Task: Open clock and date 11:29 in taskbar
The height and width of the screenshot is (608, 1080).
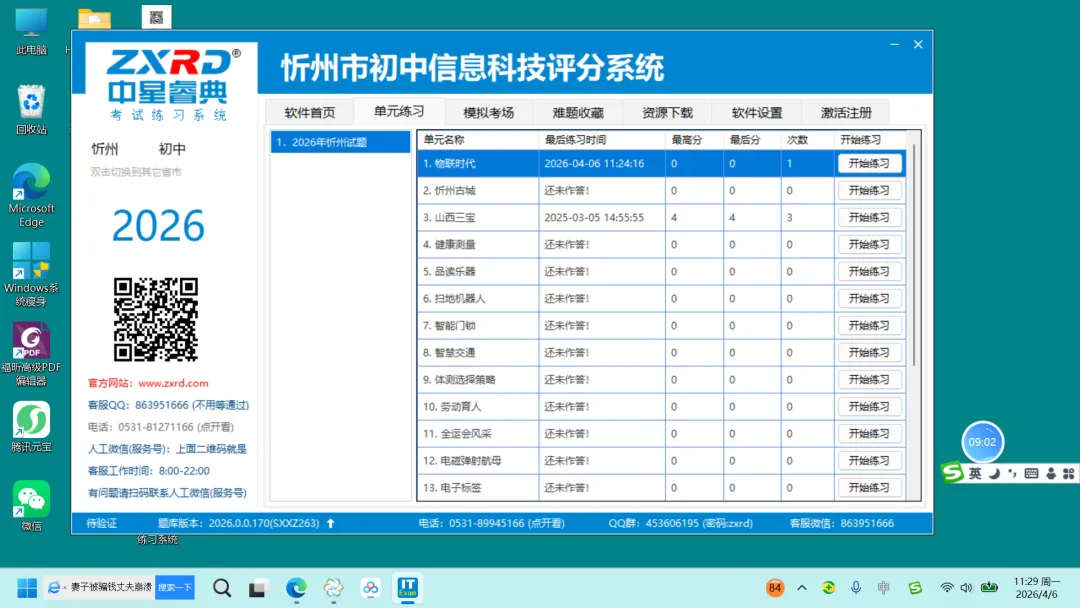Action: [1036, 588]
